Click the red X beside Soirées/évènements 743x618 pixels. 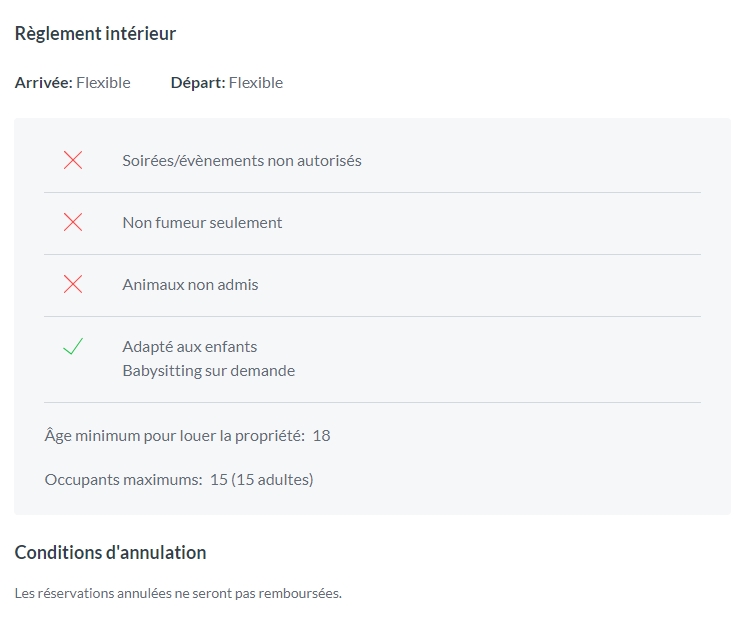[x=73, y=160]
